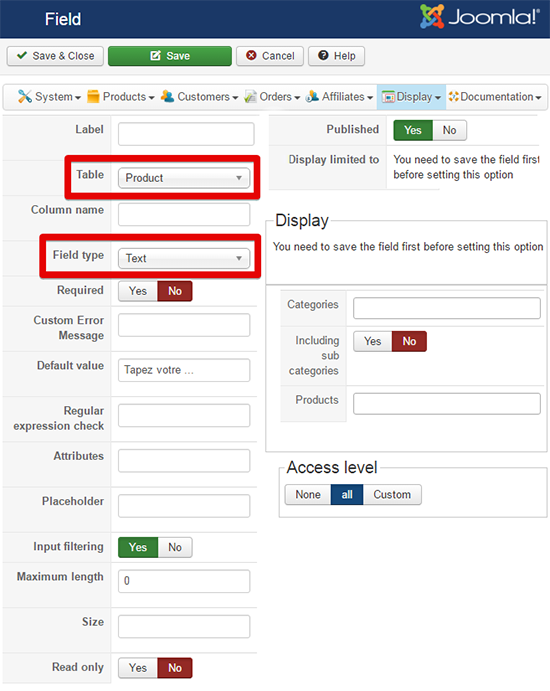Click the "Display limited to" label

pos(334,160)
